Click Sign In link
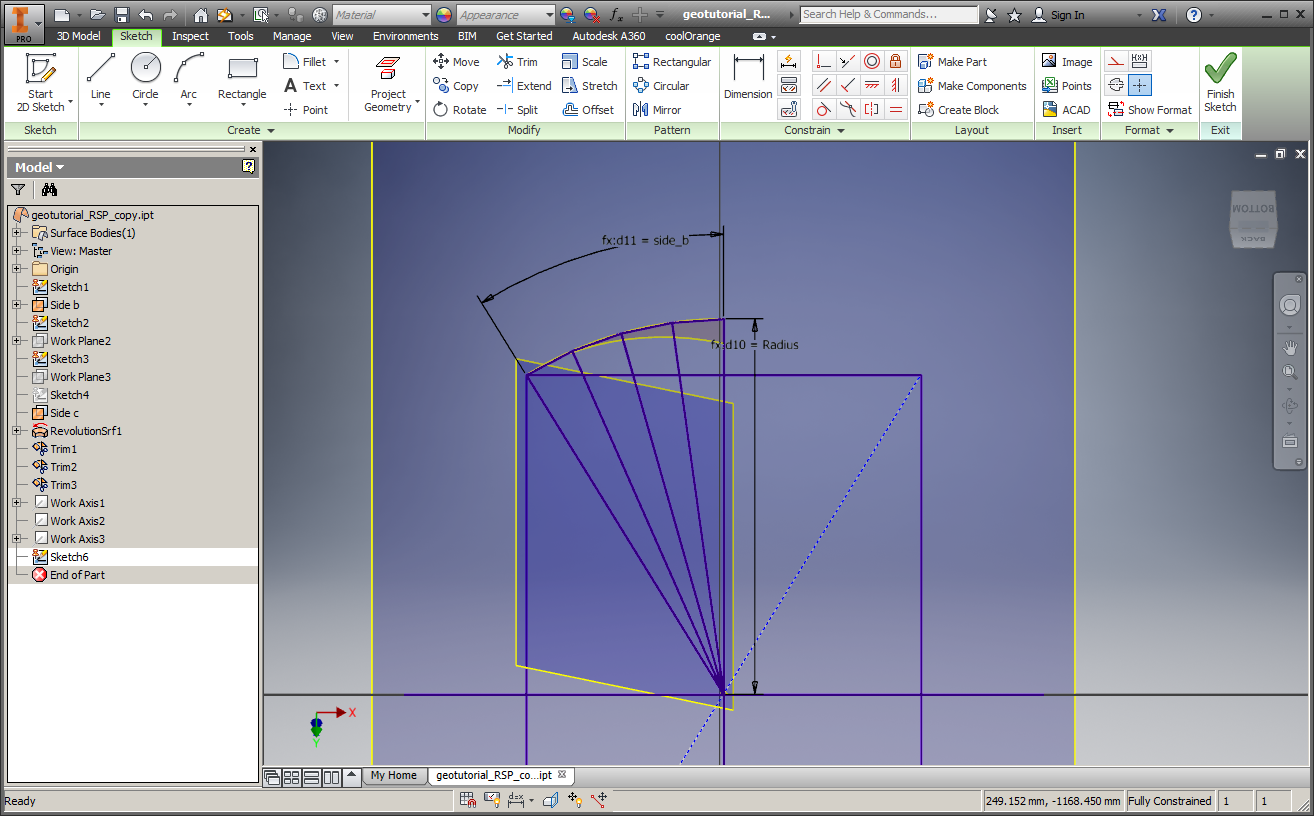The width and height of the screenshot is (1314, 816). click(x=1067, y=15)
